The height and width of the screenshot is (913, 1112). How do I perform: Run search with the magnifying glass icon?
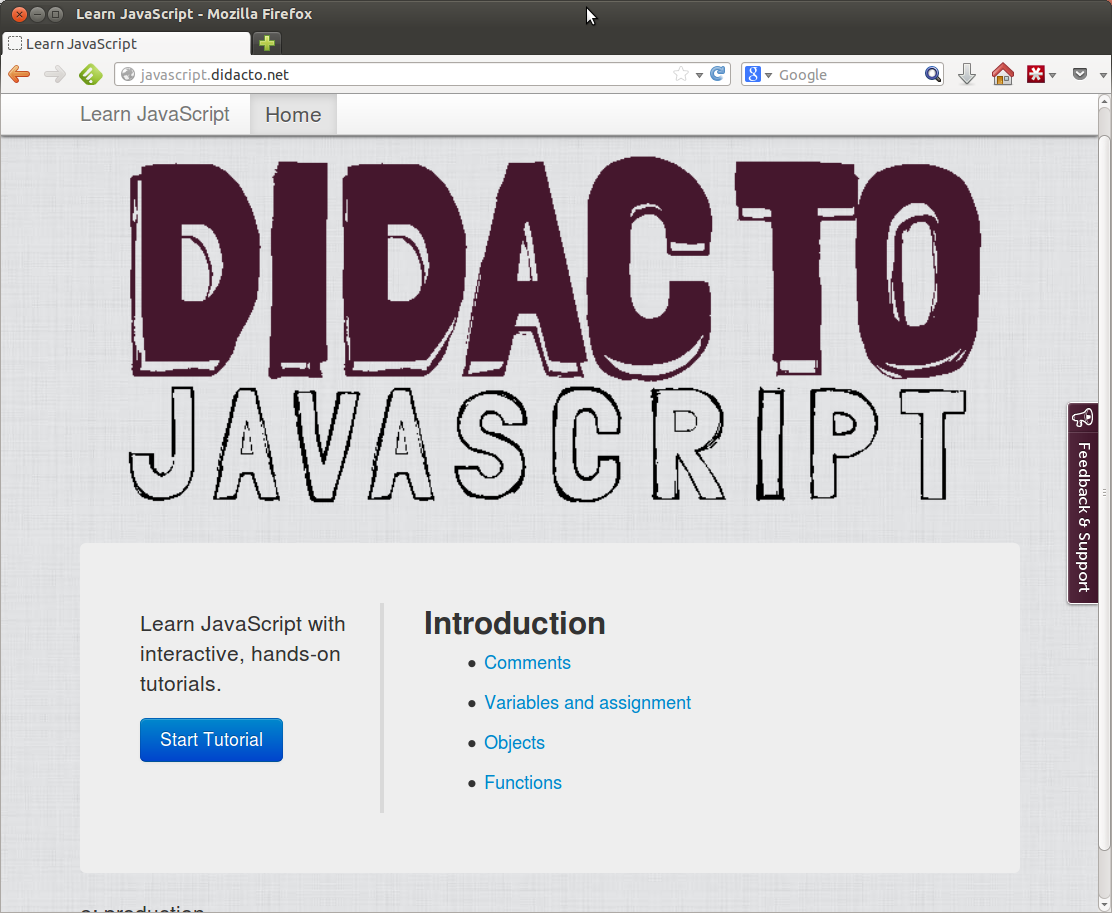pos(933,74)
